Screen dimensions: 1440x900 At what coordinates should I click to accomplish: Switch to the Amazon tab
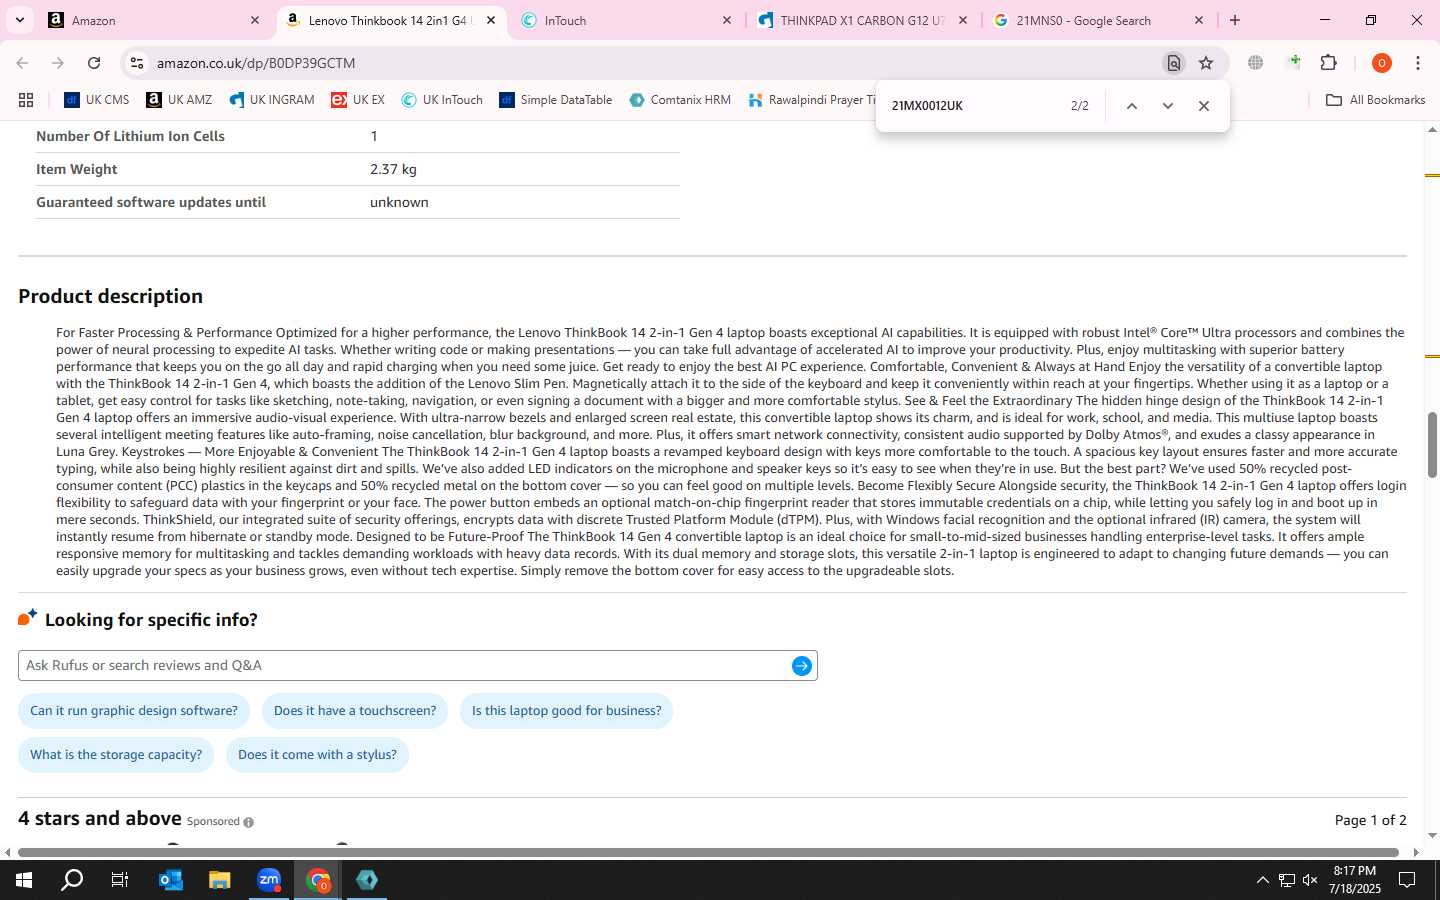pos(154,20)
